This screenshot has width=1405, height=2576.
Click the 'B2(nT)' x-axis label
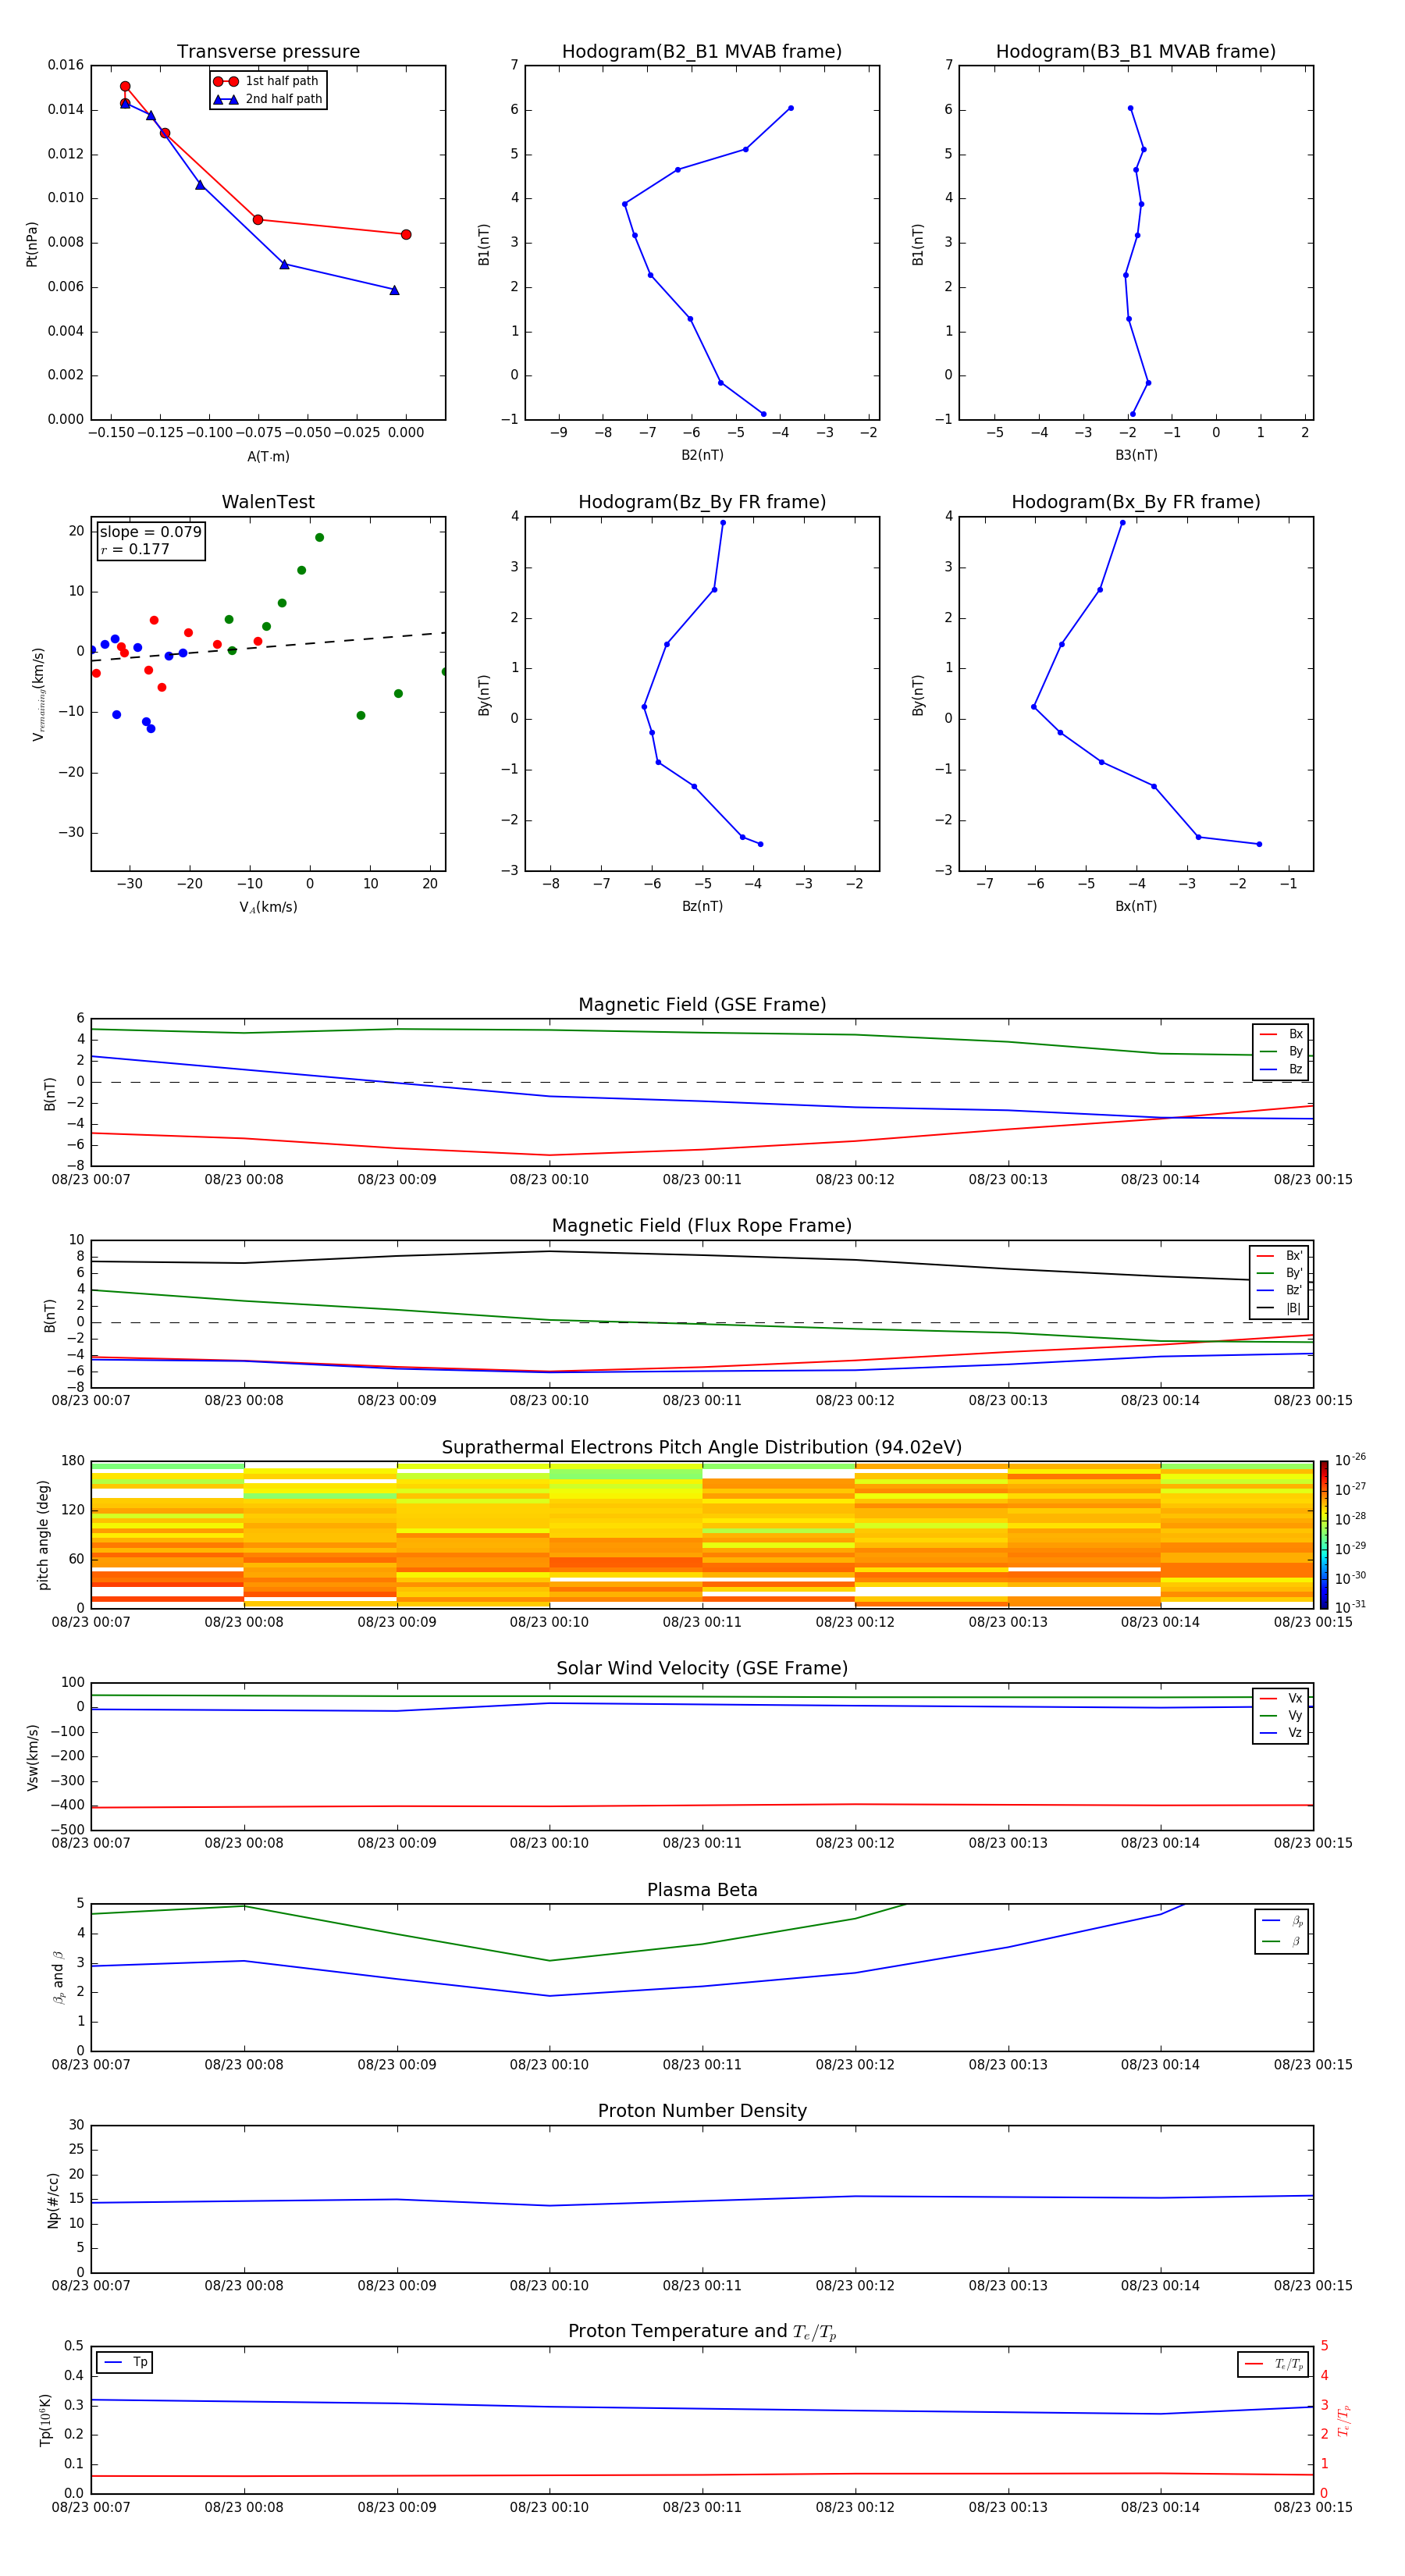click(x=702, y=455)
